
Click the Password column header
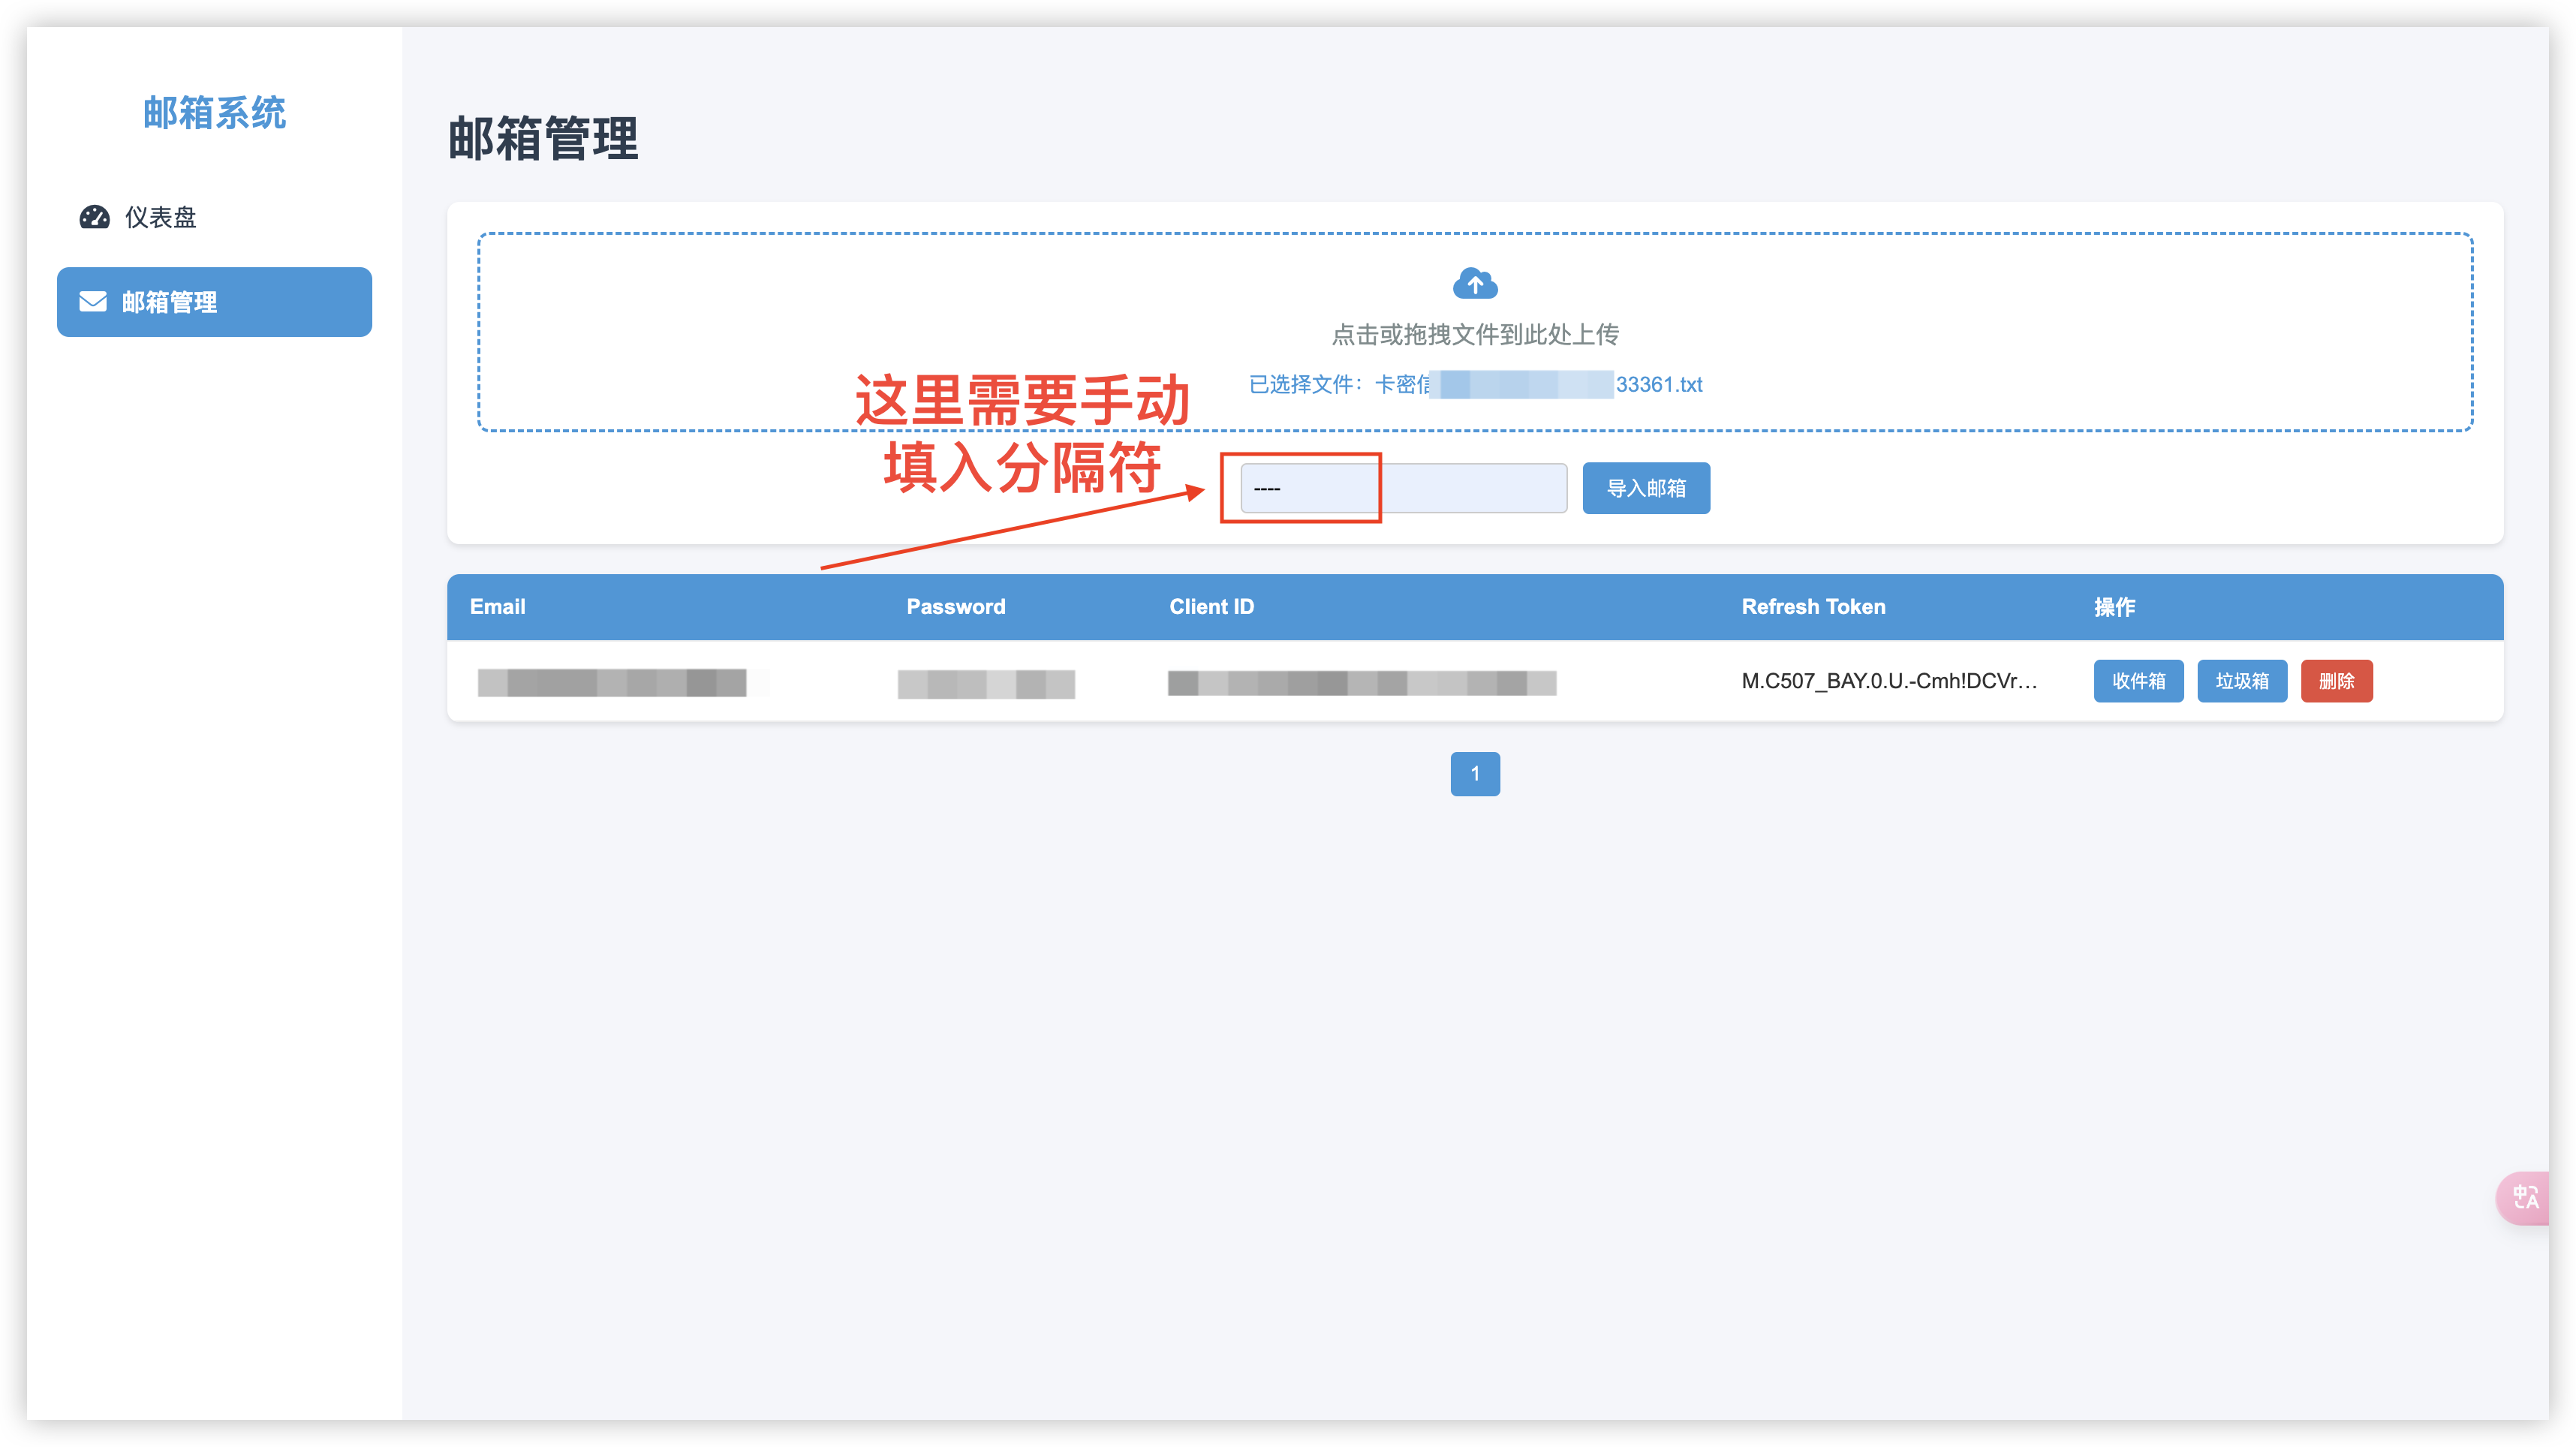tap(955, 607)
